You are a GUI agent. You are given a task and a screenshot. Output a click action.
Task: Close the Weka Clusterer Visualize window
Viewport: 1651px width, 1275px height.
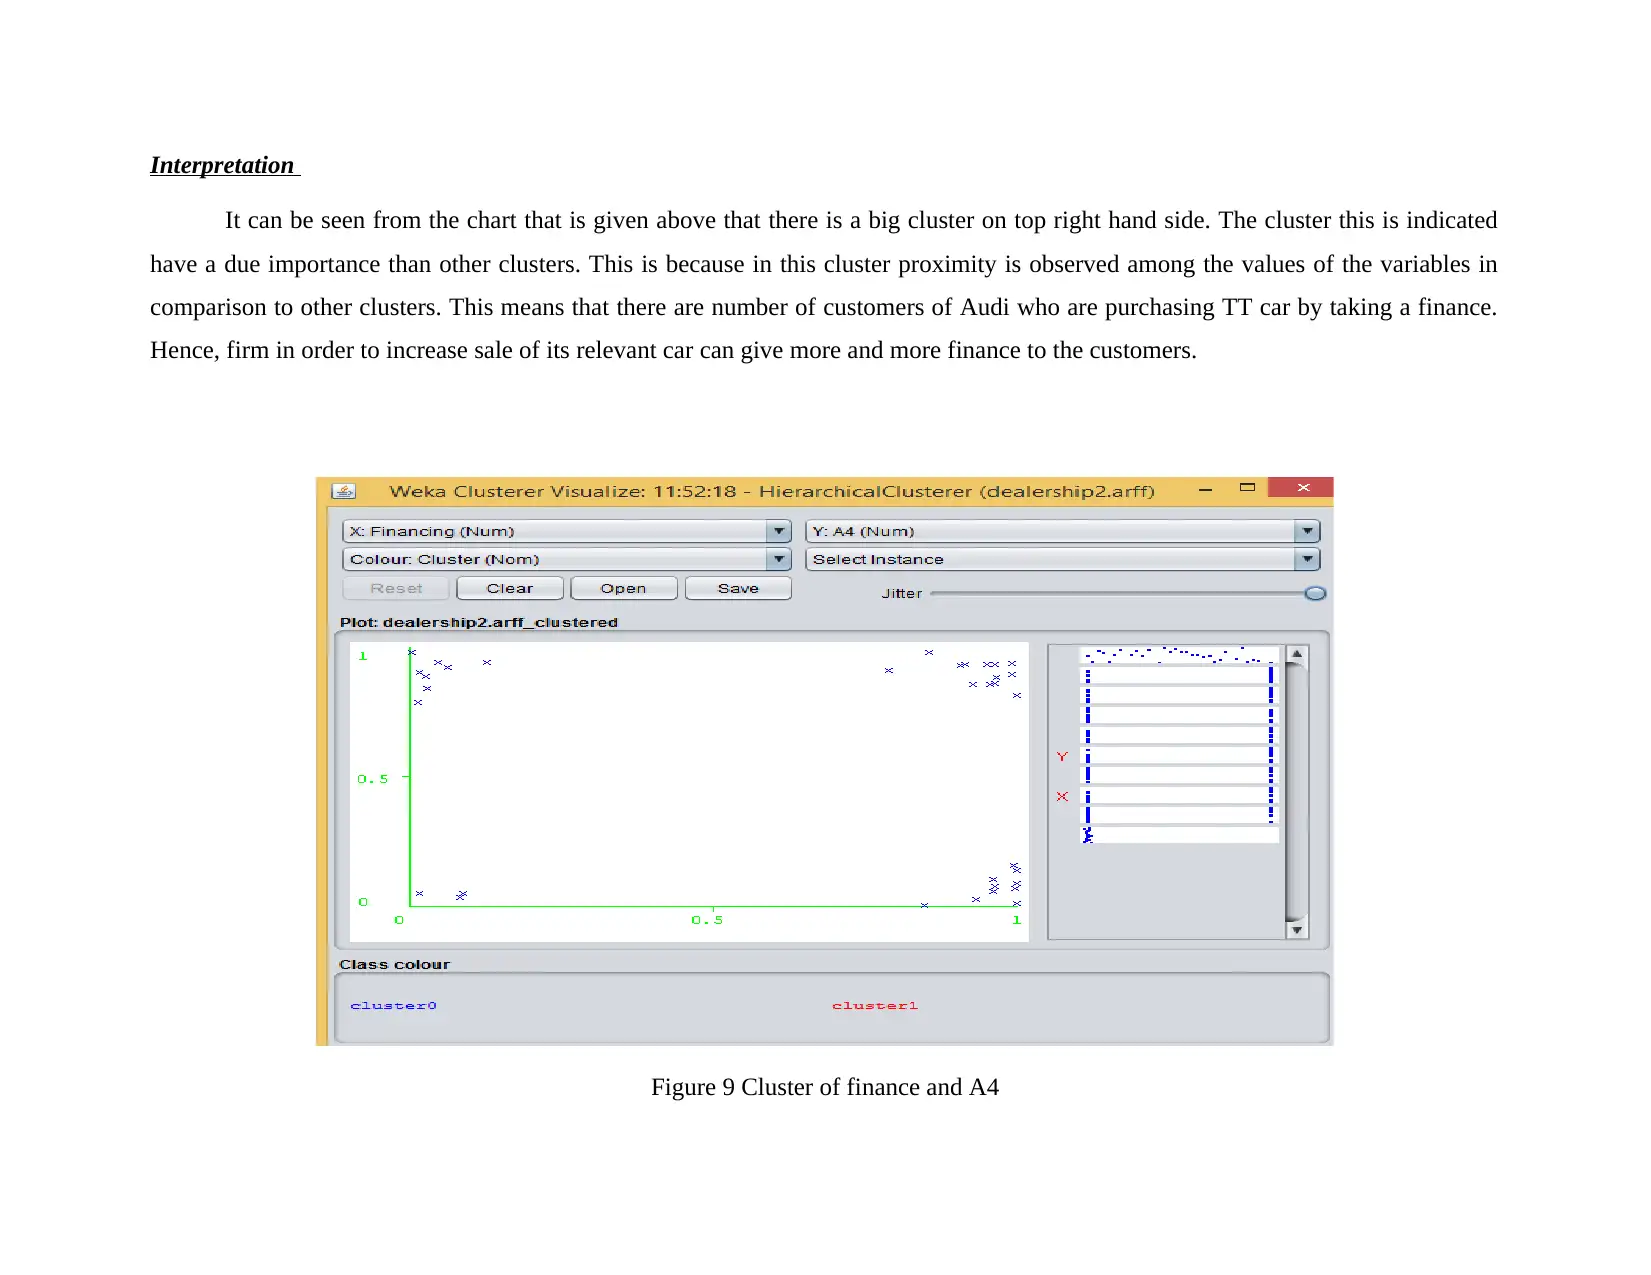[x=1302, y=487]
